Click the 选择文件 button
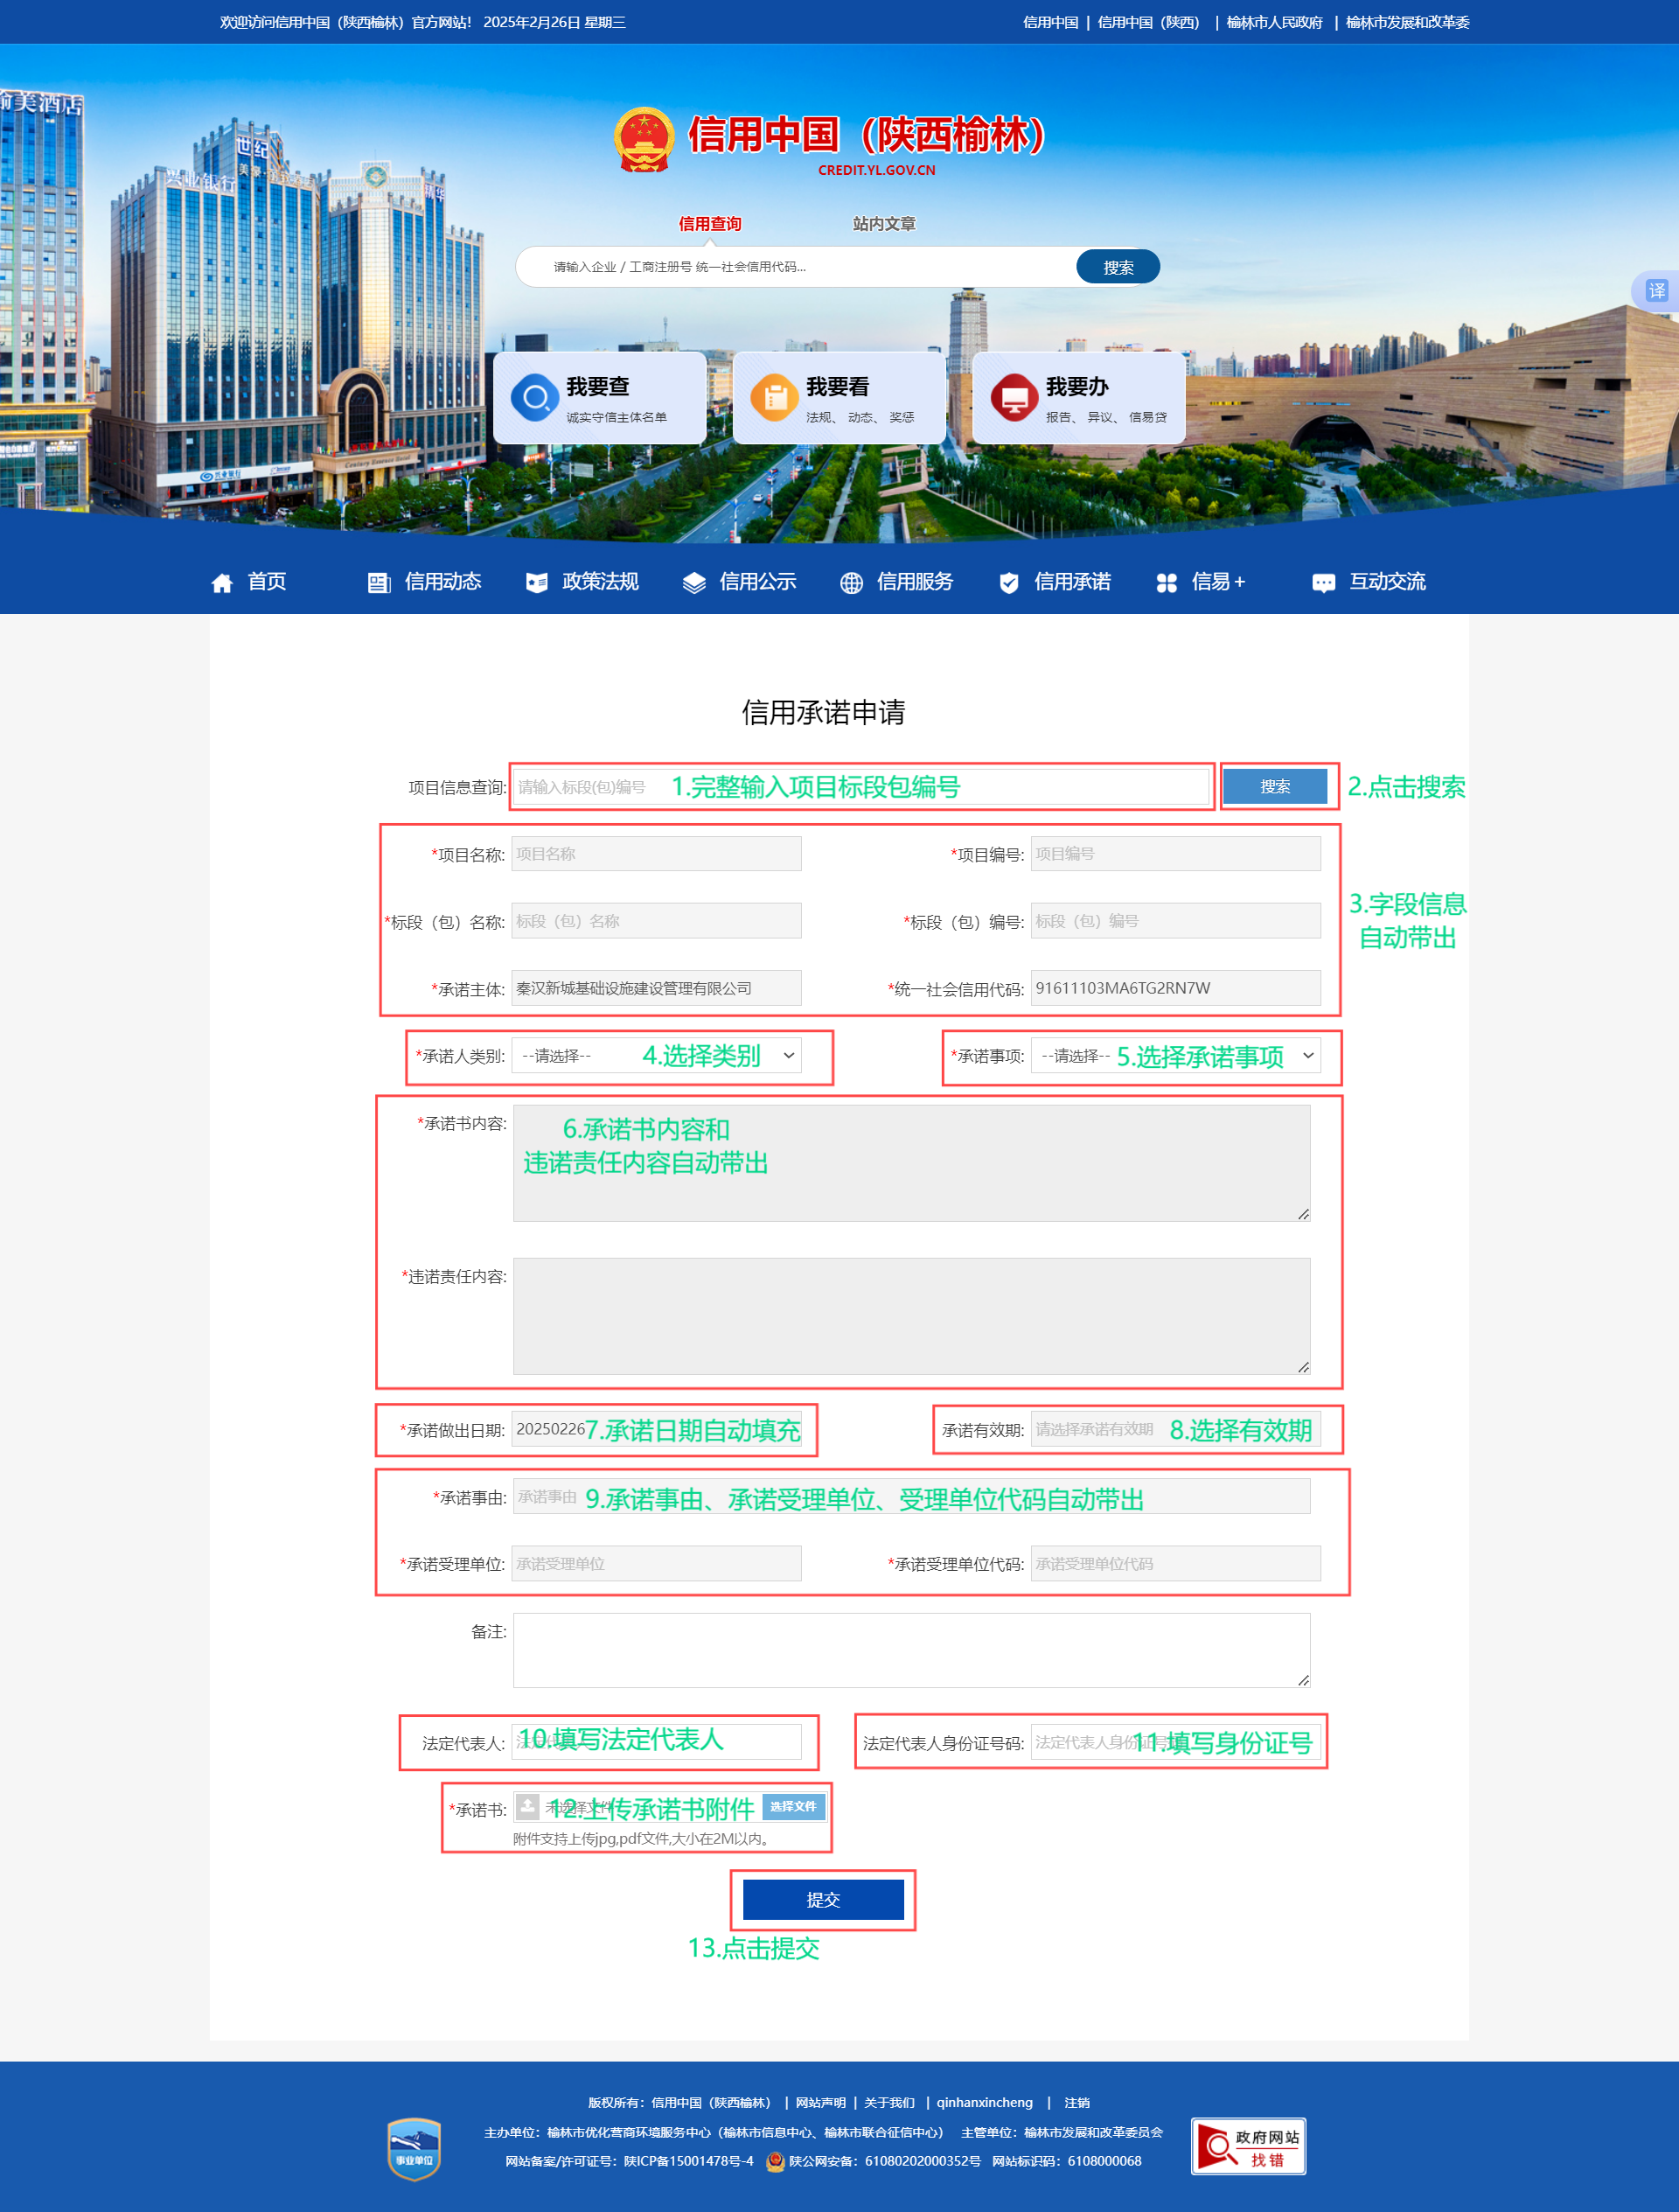The image size is (1679, 2212). 793,1806
